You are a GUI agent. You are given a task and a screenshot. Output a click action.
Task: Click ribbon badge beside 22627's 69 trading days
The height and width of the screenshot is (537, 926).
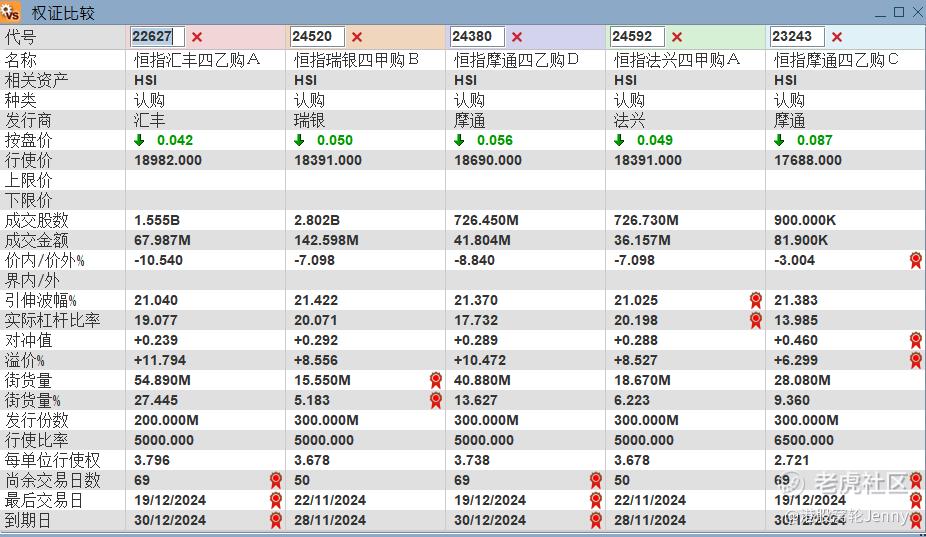pos(275,480)
